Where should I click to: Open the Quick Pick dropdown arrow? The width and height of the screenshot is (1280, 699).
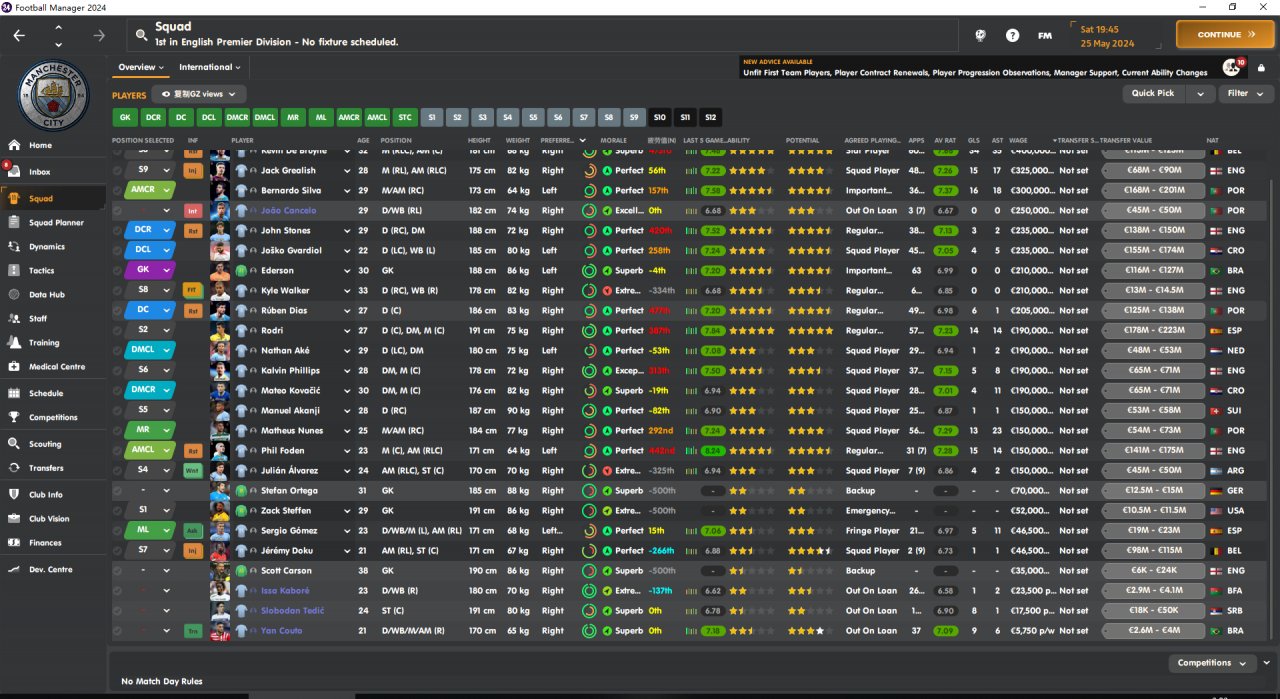1200,93
